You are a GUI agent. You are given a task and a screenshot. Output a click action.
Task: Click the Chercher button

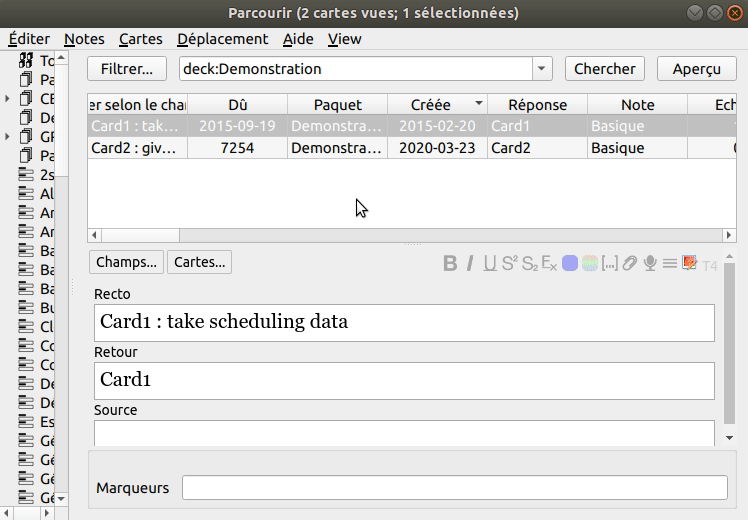click(x=605, y=69)
